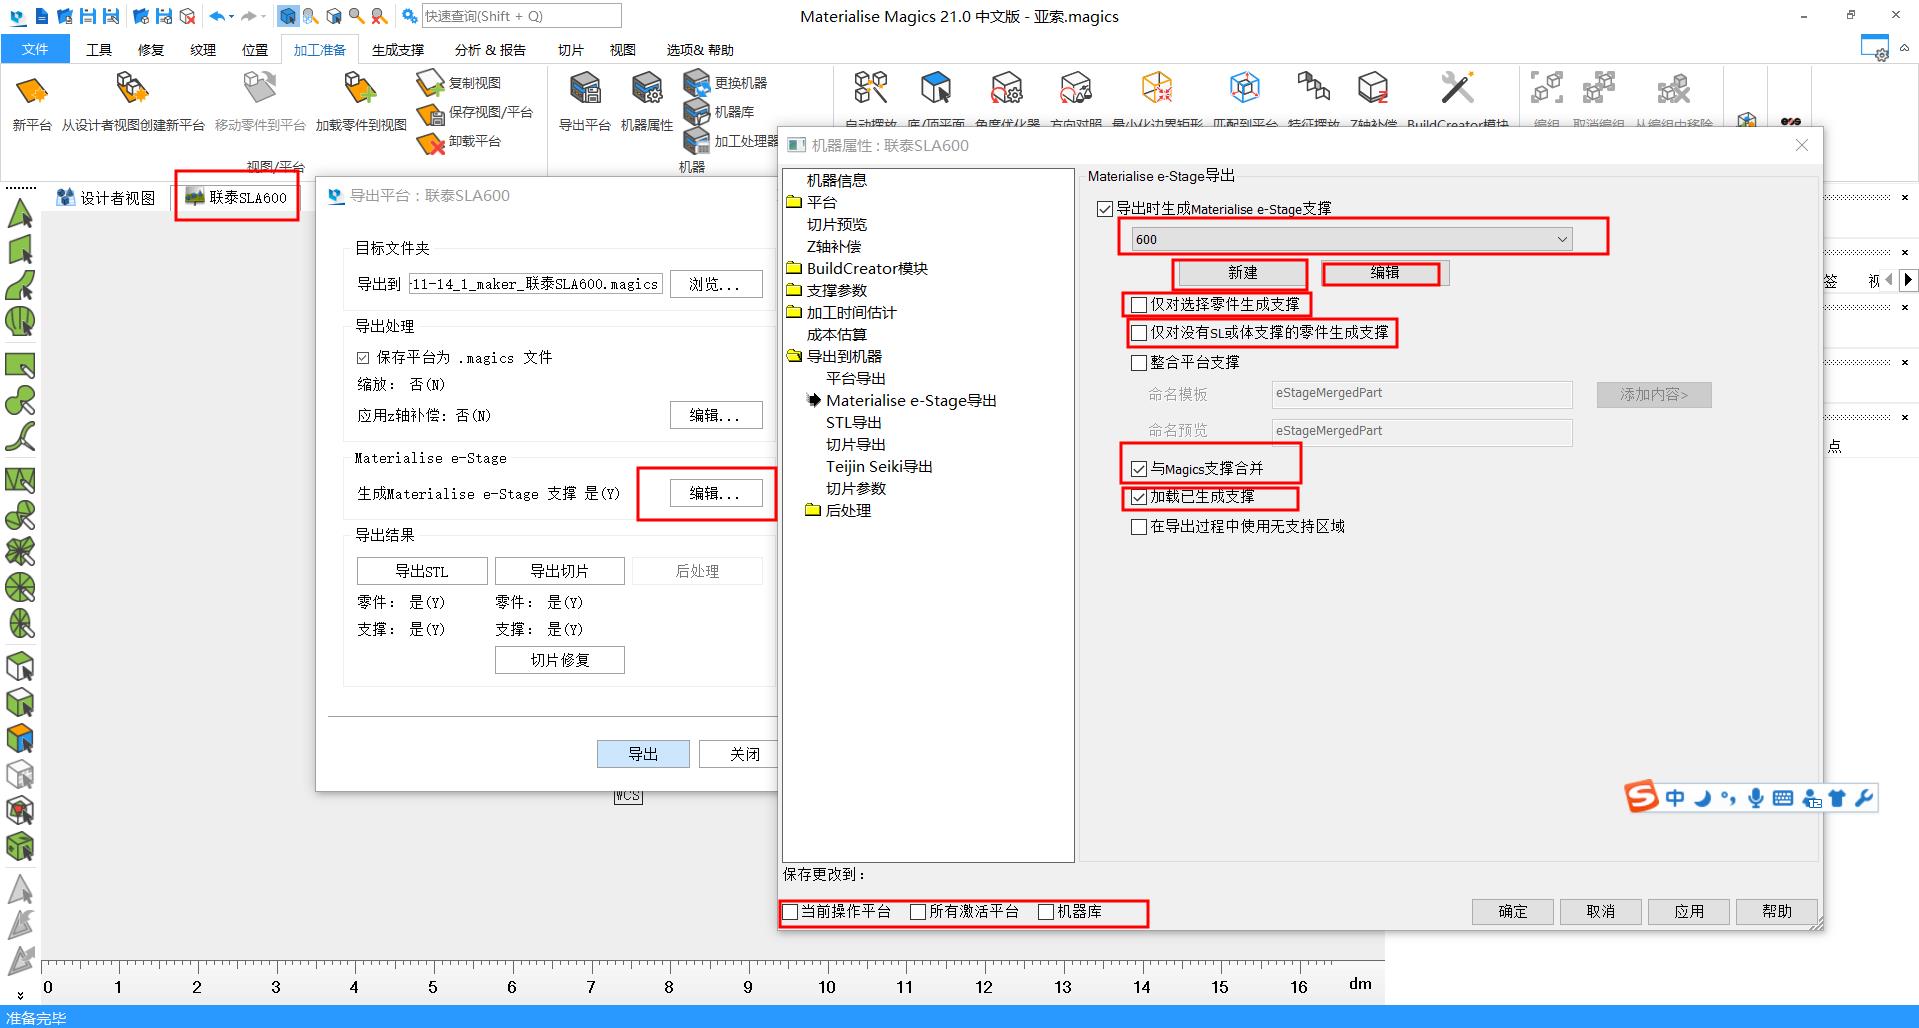
Task: Tick the 当前操作平台 checkbox
Action: coord(791,912)
